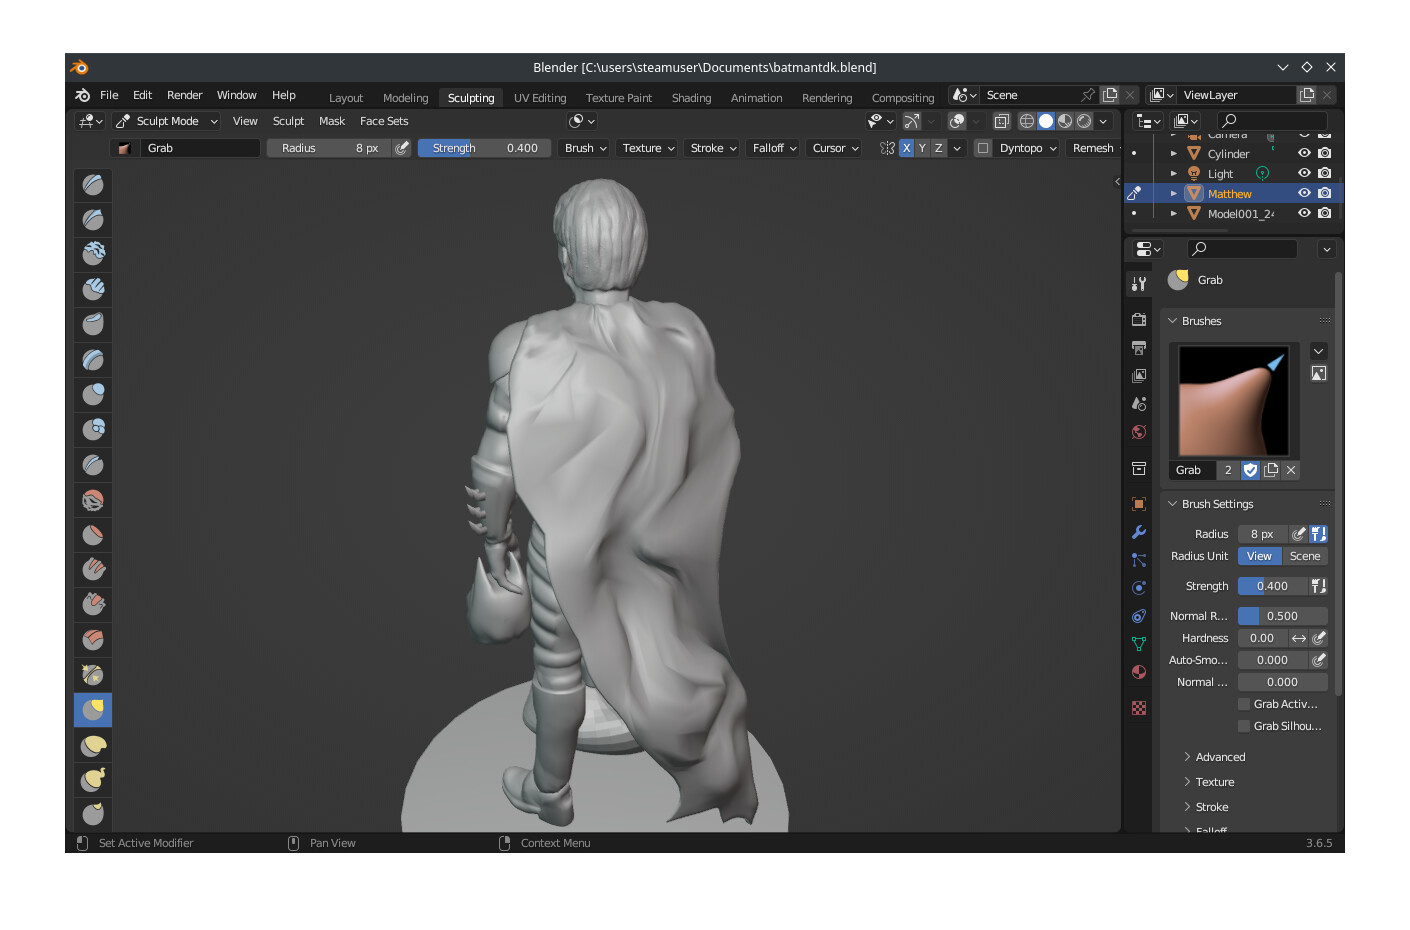Duplicate the Grab brush datablock
The height and width of the screenshot is (930, 1410).
point(1271,470)
